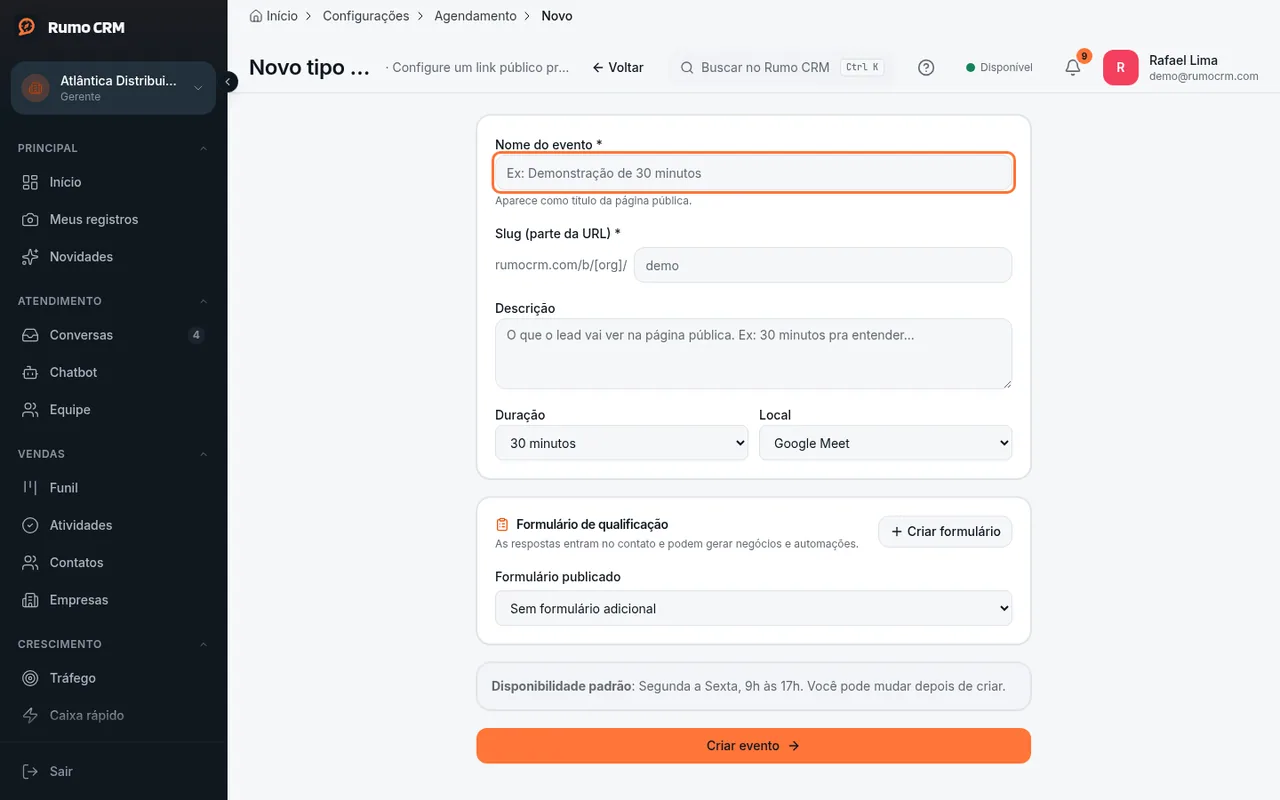Collapse the CRESCIMENTO section
This screenshot has height=800, width=1280.
pos(203,644)
